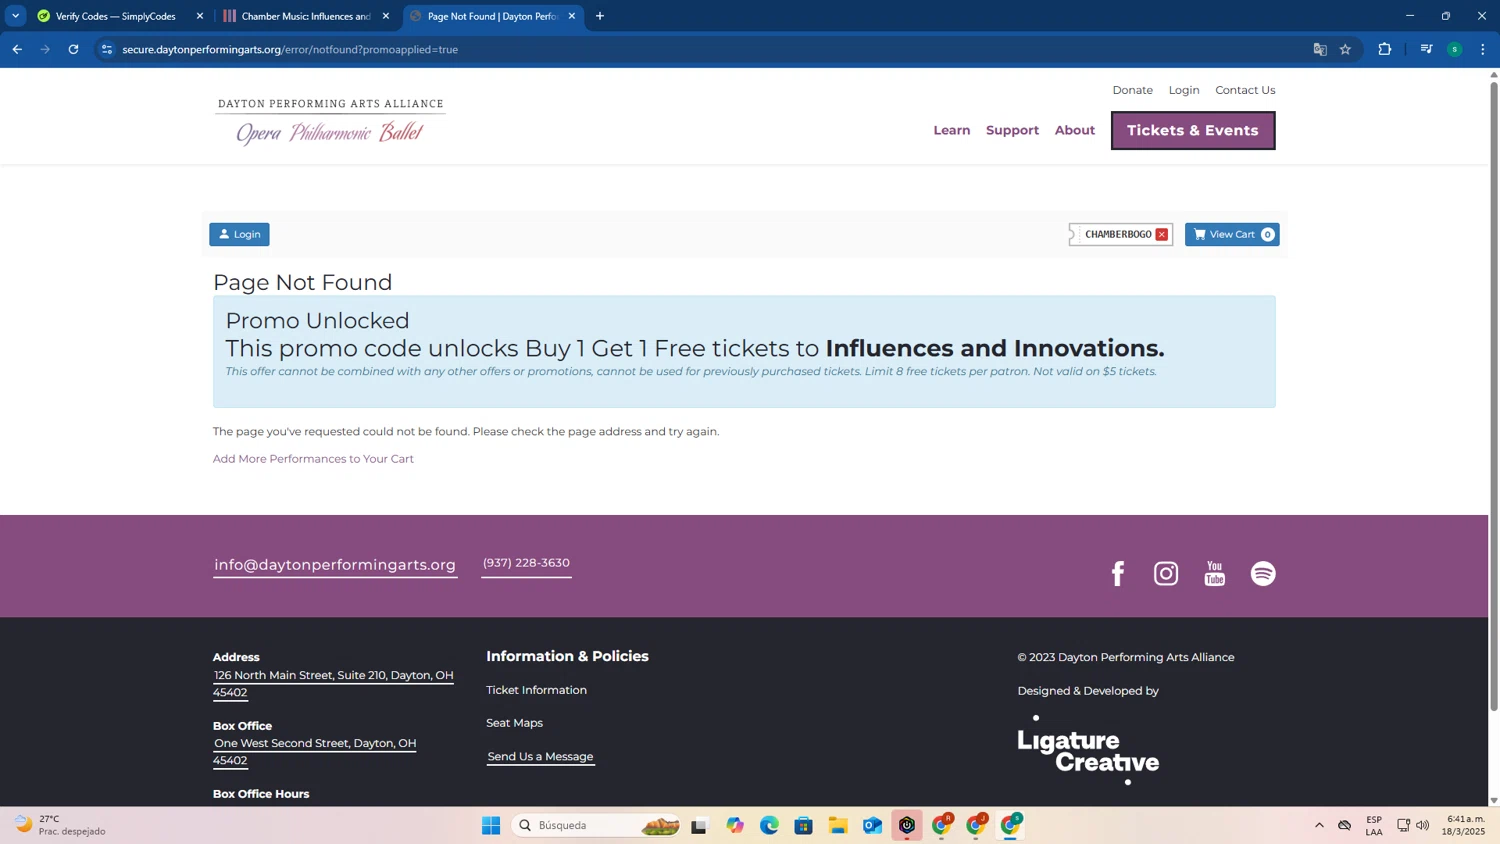The height and width of the screenshot is (844, 1500).
Task: Click the Dayton Performing Arts Alliance logo
Action: [330, 122]
